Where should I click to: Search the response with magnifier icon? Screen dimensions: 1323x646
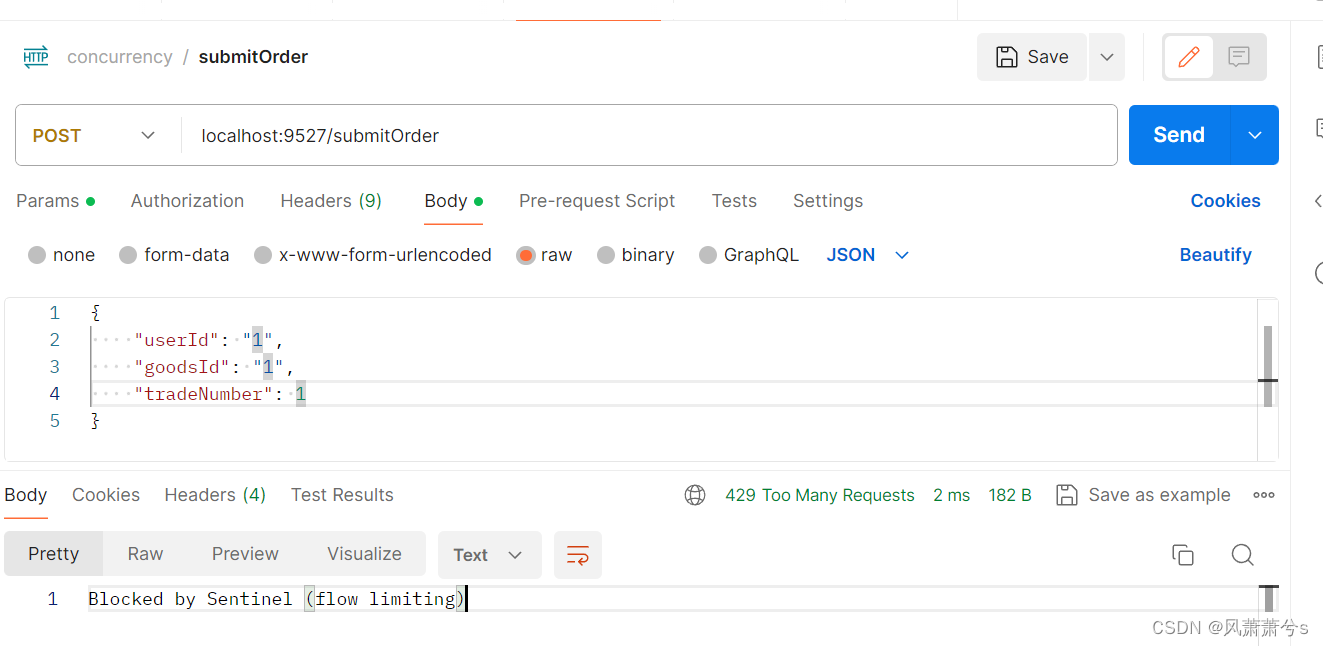[x=1242, y=554]
